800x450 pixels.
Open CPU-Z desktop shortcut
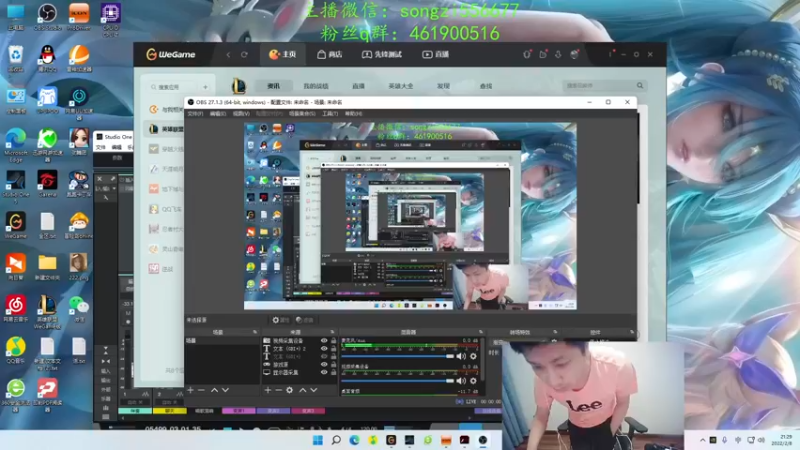coord(110,19)
